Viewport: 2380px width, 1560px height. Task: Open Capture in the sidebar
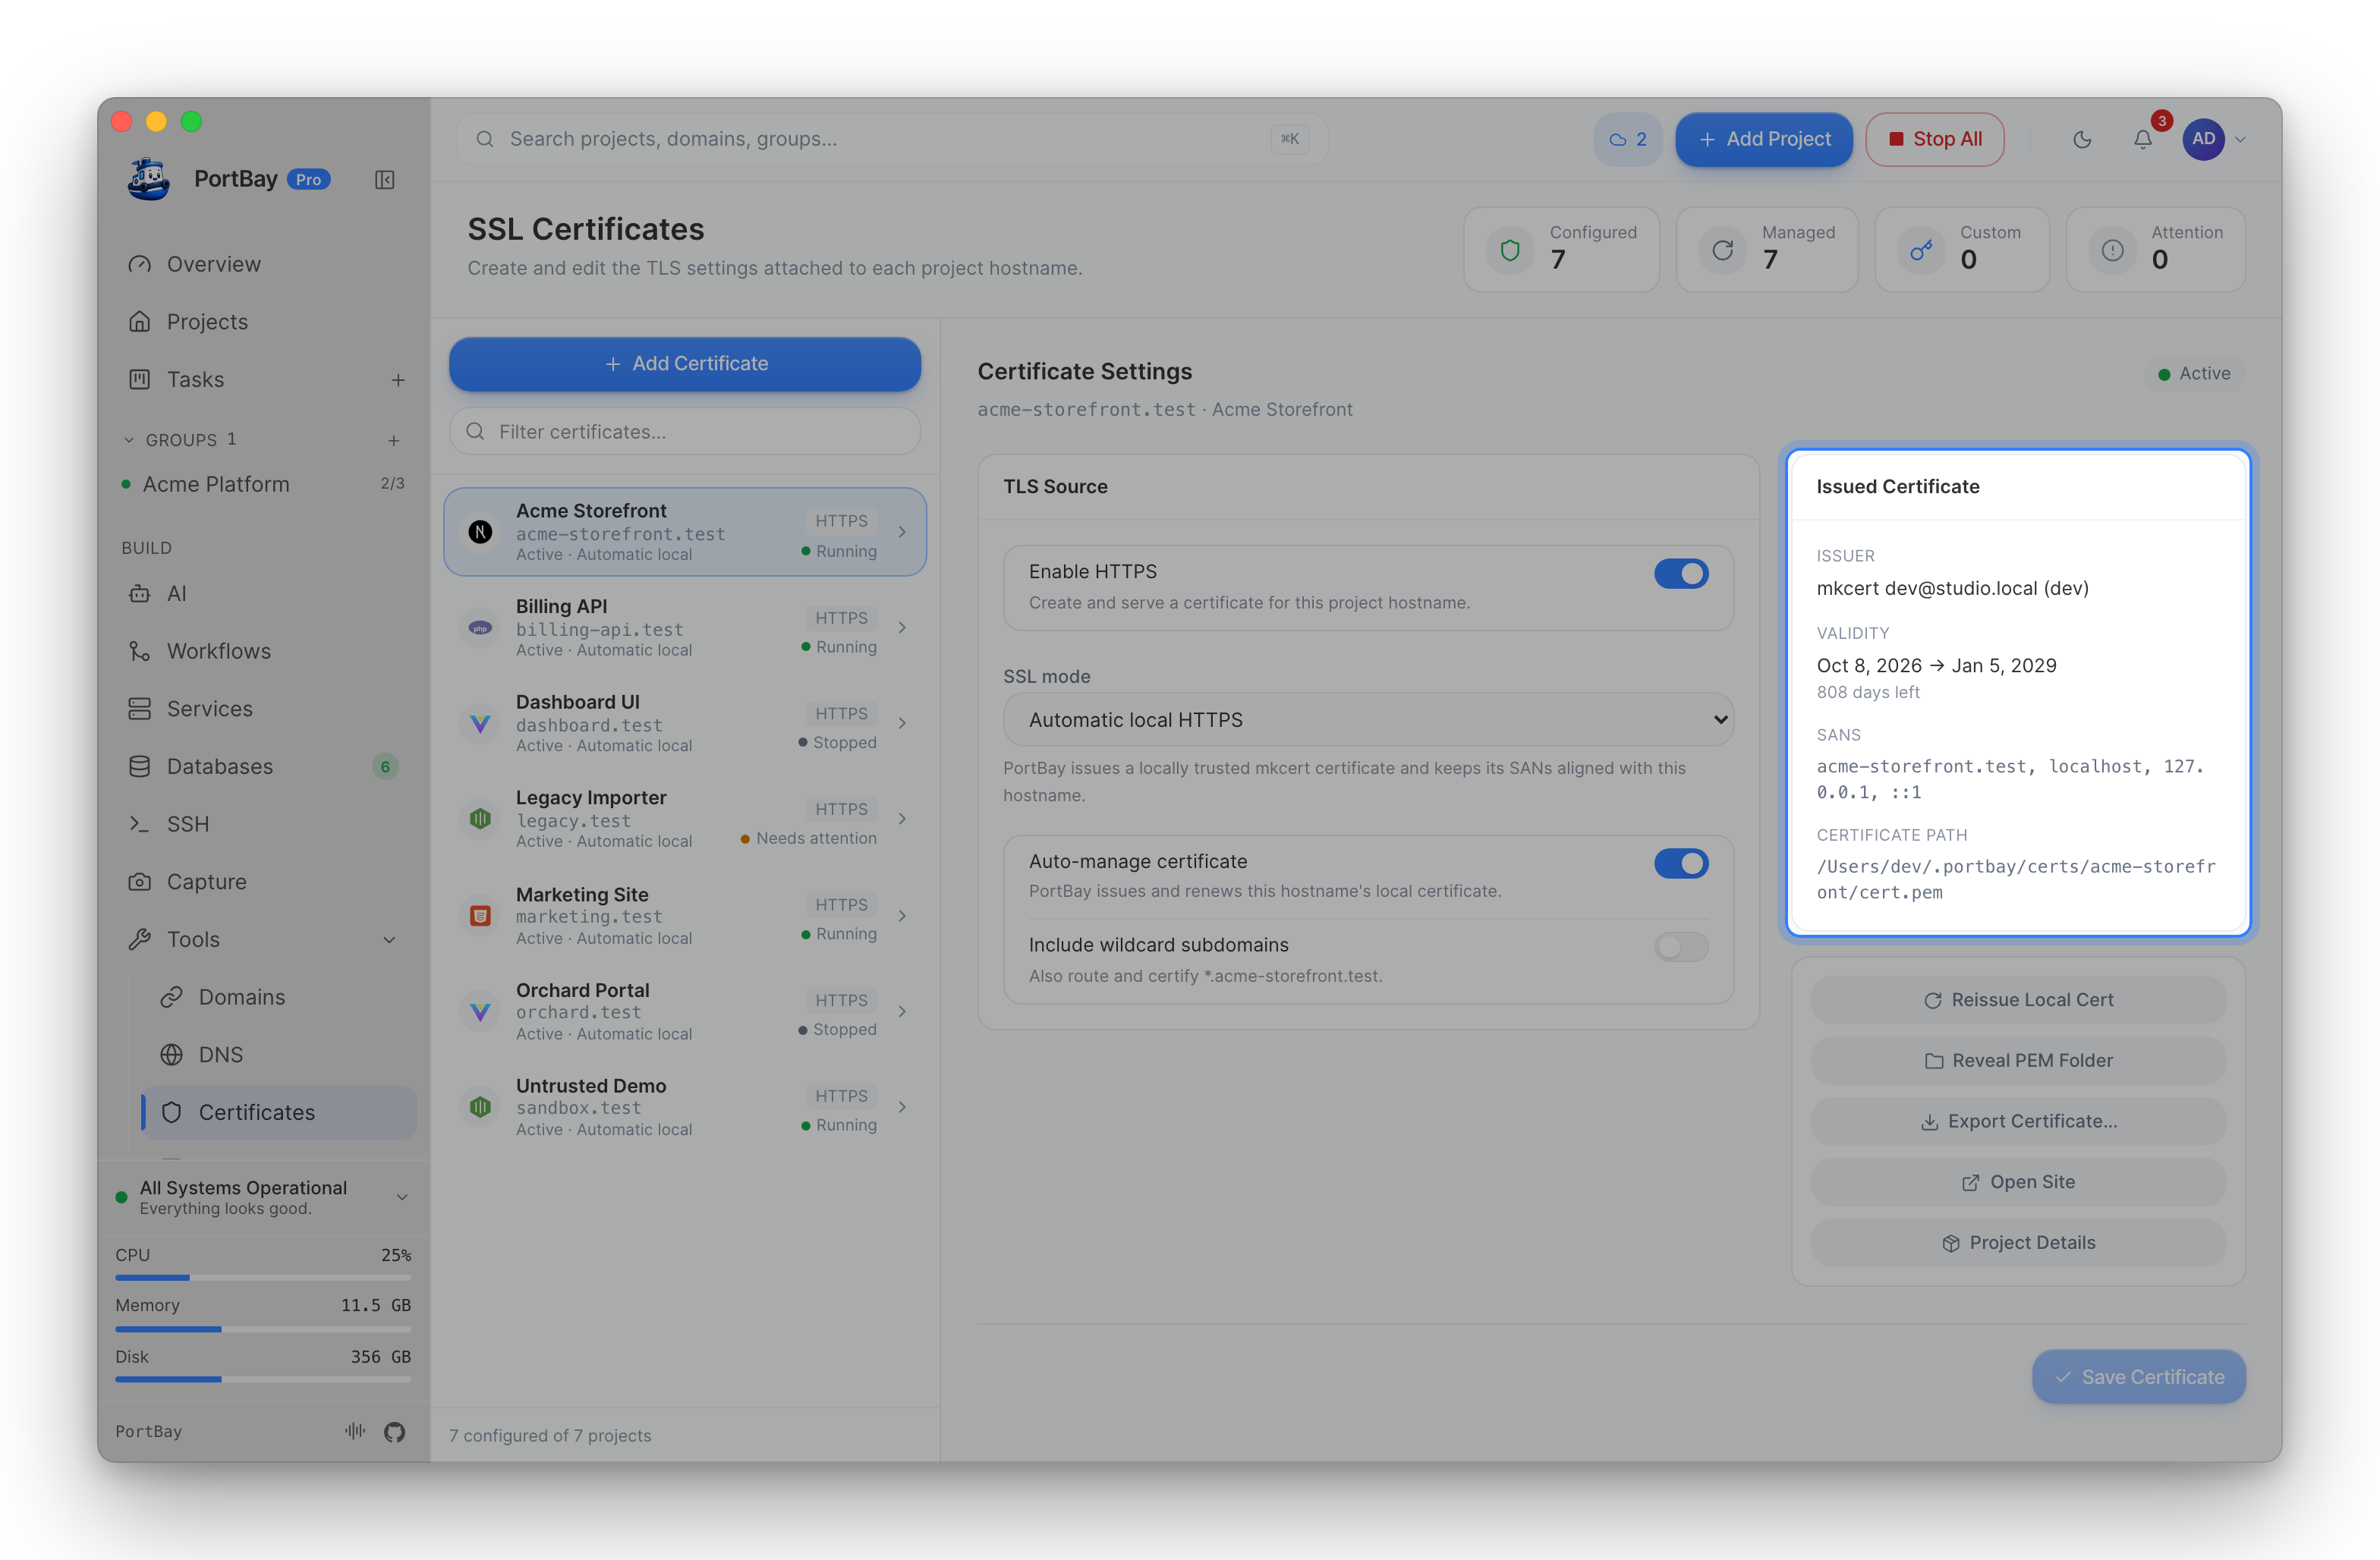(x=264, y=882)
